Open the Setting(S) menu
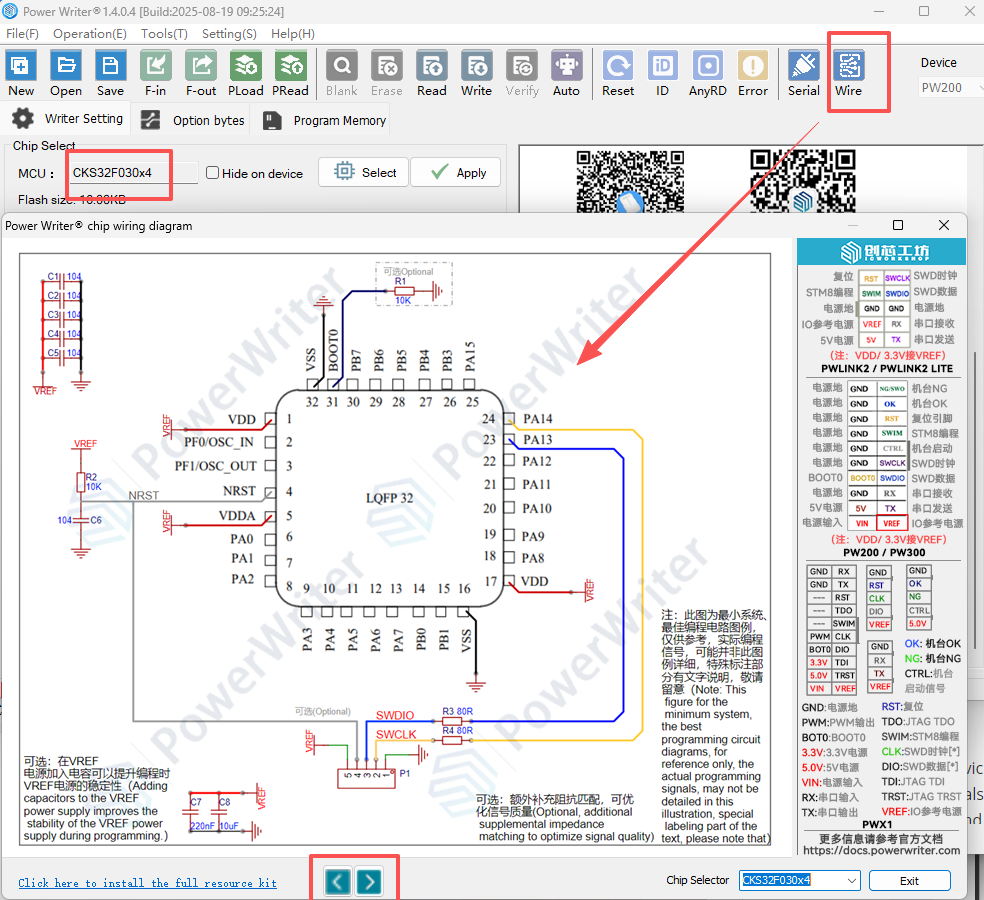The height and width of the screenshot is (900, 984). click(x=229, y=34)
